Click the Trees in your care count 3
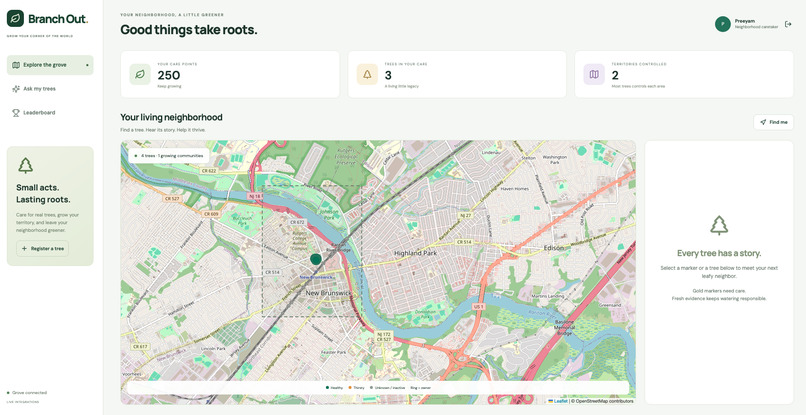This screenshot has width=806, height=415. pyautogui.click(x=388, y=76)
